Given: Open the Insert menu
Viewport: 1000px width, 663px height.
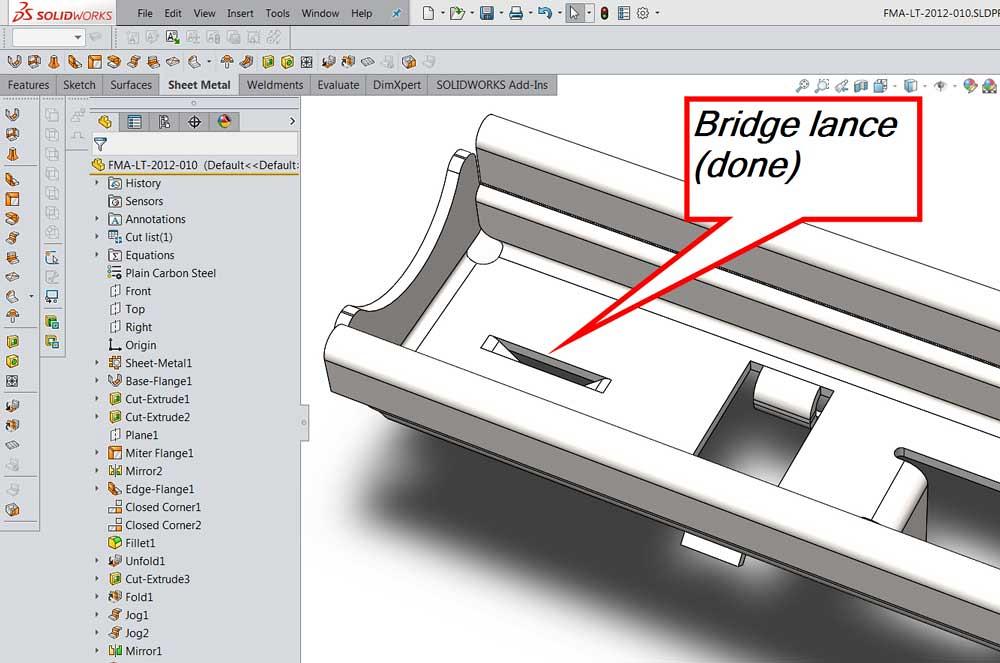Looking at the screenshot, I should (x=240, y=14).
